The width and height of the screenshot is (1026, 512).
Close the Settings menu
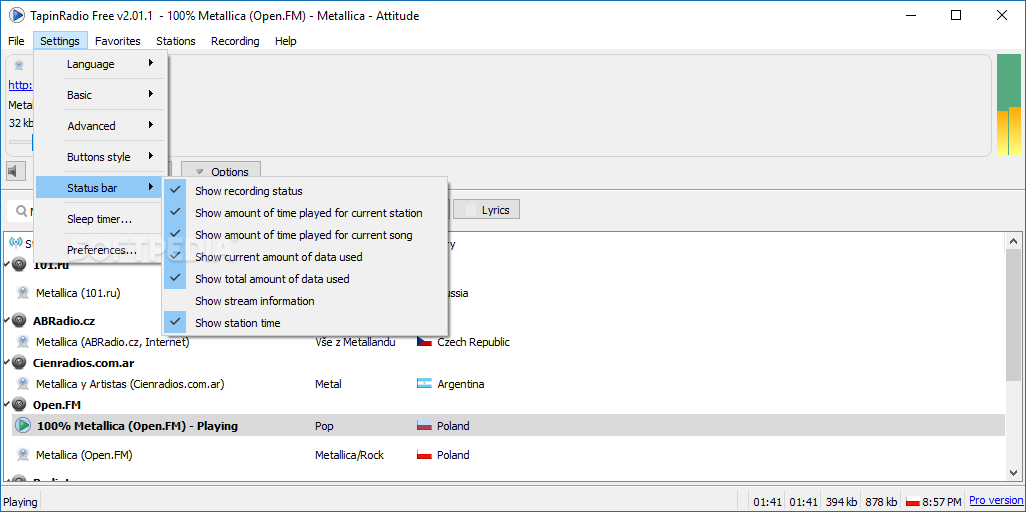tap(60, 41)
